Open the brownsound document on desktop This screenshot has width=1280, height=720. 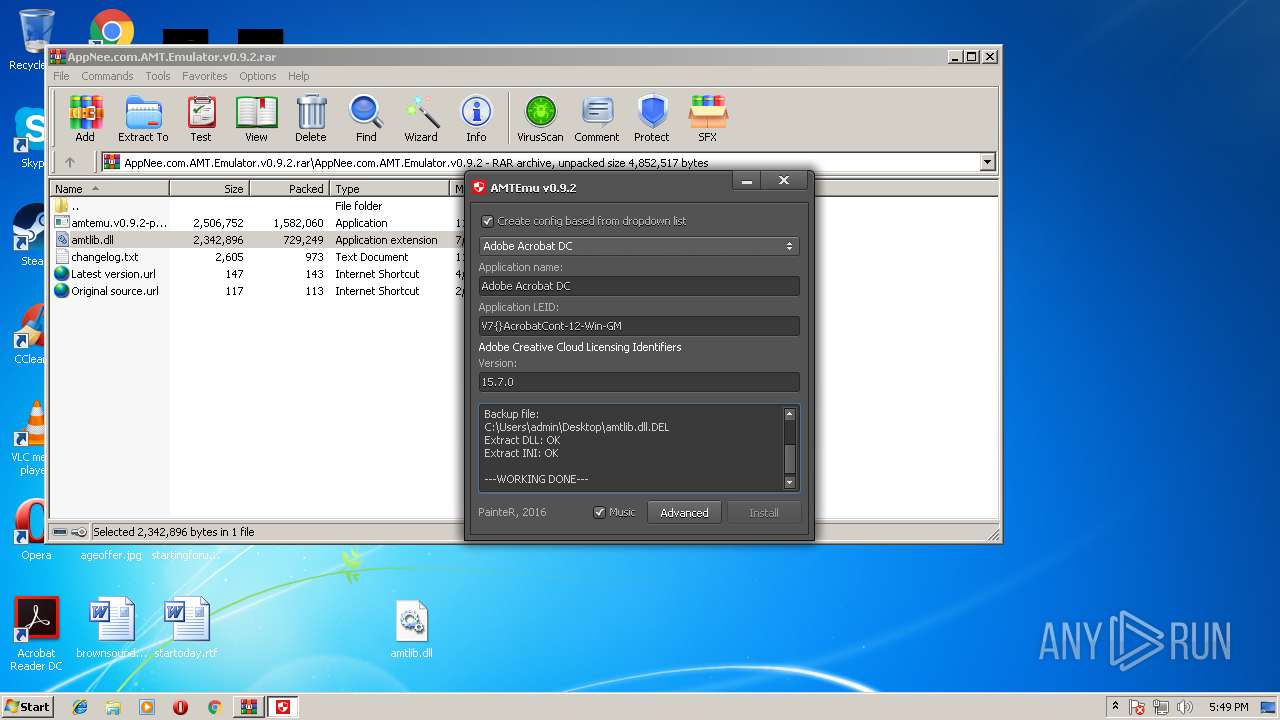coord(111,628)
